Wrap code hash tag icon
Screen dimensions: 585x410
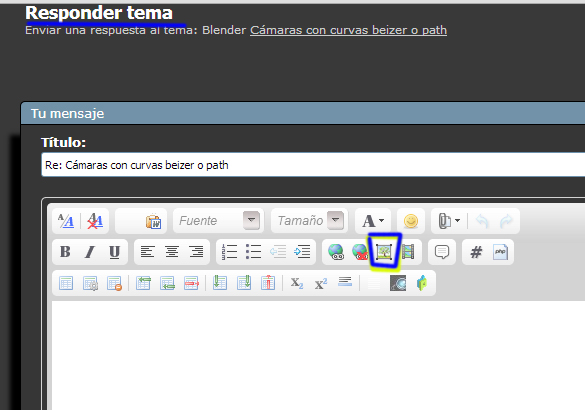(476, 252)
